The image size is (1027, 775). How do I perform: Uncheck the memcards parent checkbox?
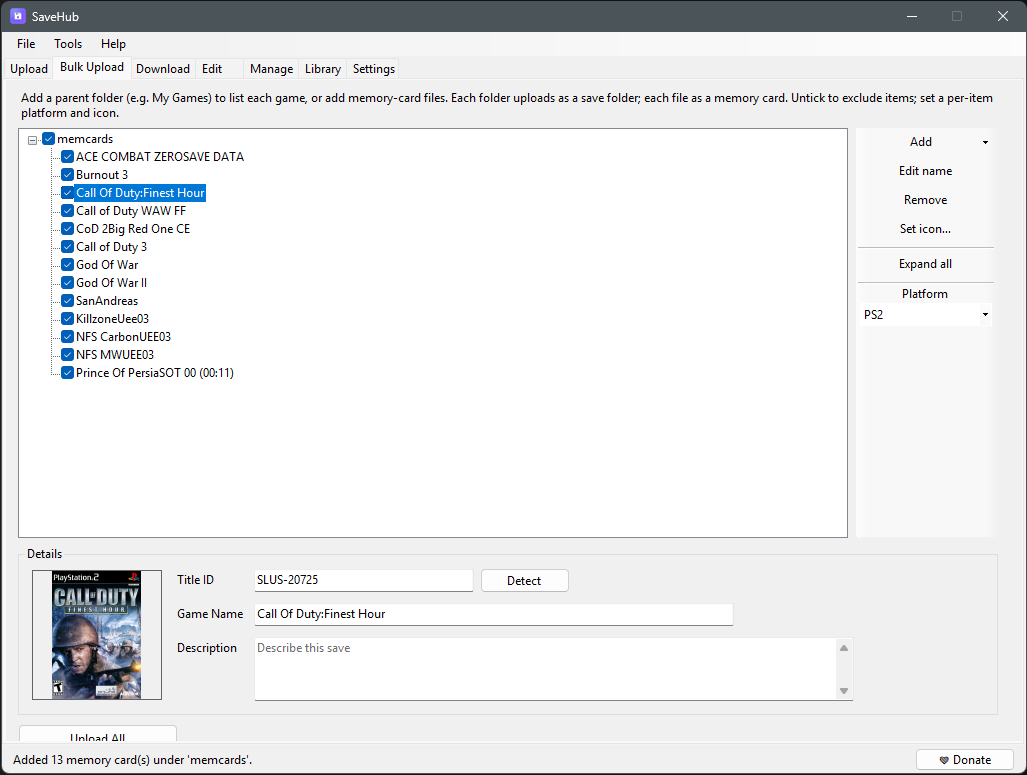[x=48, y=139]
